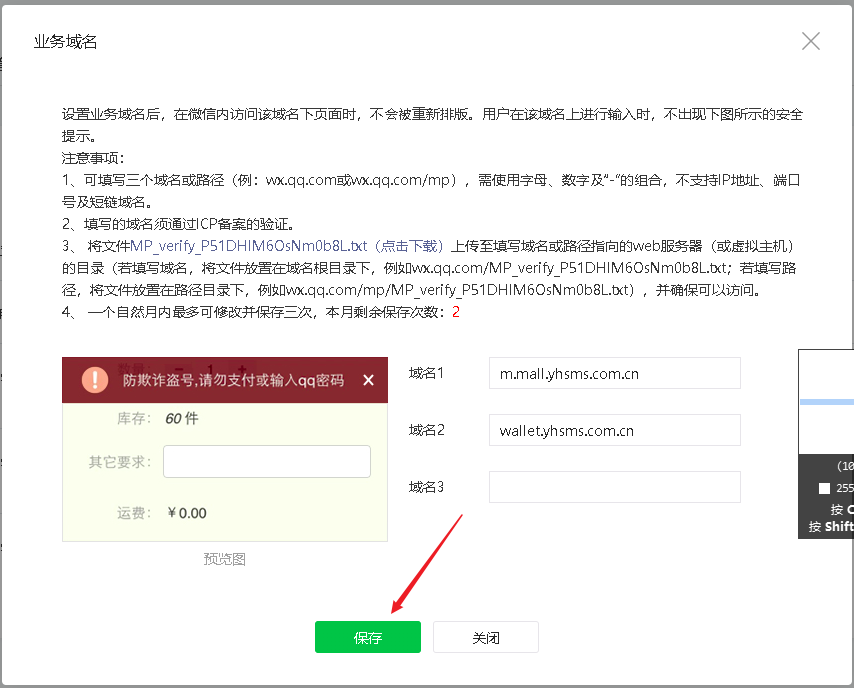The image size is (854, 688).
Task: Click the 预览图 caption under the preview
Action: tap(224, 559)
